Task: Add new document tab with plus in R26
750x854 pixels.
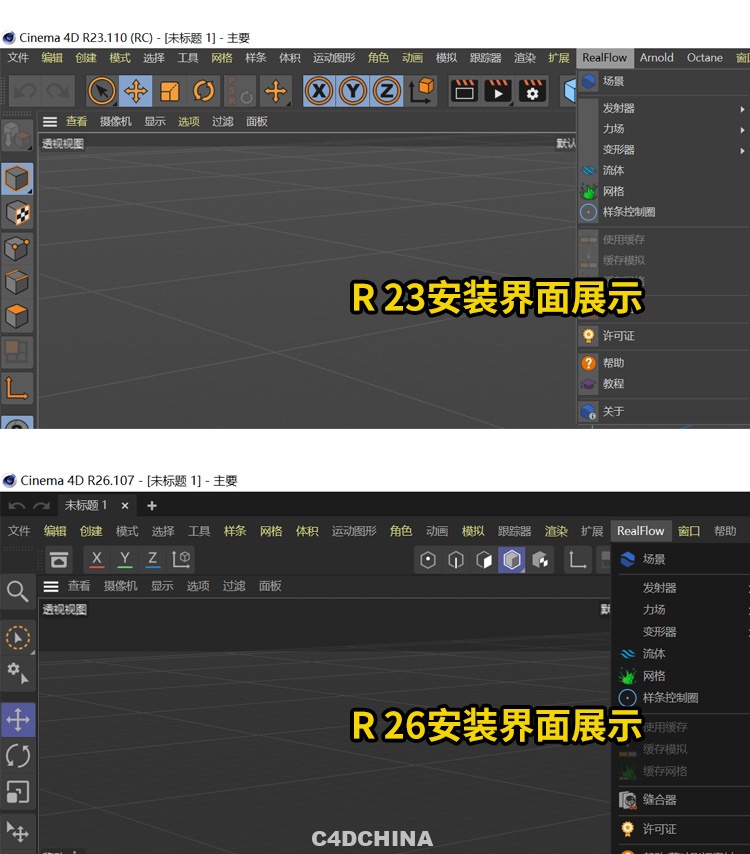Action: click(x=152, y=506)
